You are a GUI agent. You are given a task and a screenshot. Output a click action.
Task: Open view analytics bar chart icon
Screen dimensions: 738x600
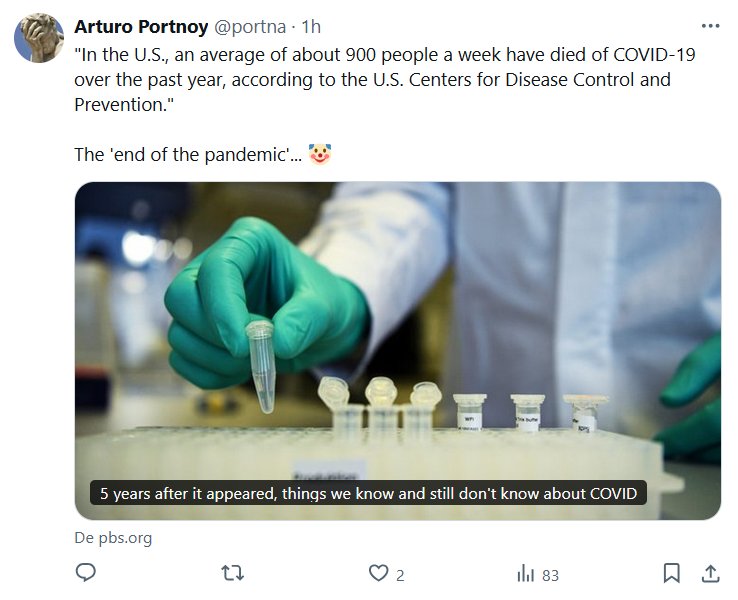point(526,574)
